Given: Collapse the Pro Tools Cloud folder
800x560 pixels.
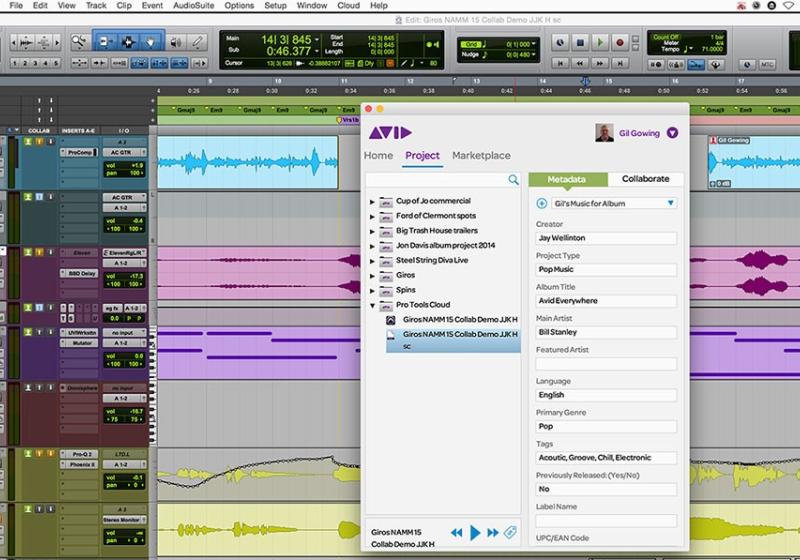Looking at the screenshot, I should [x=373, y=305].
